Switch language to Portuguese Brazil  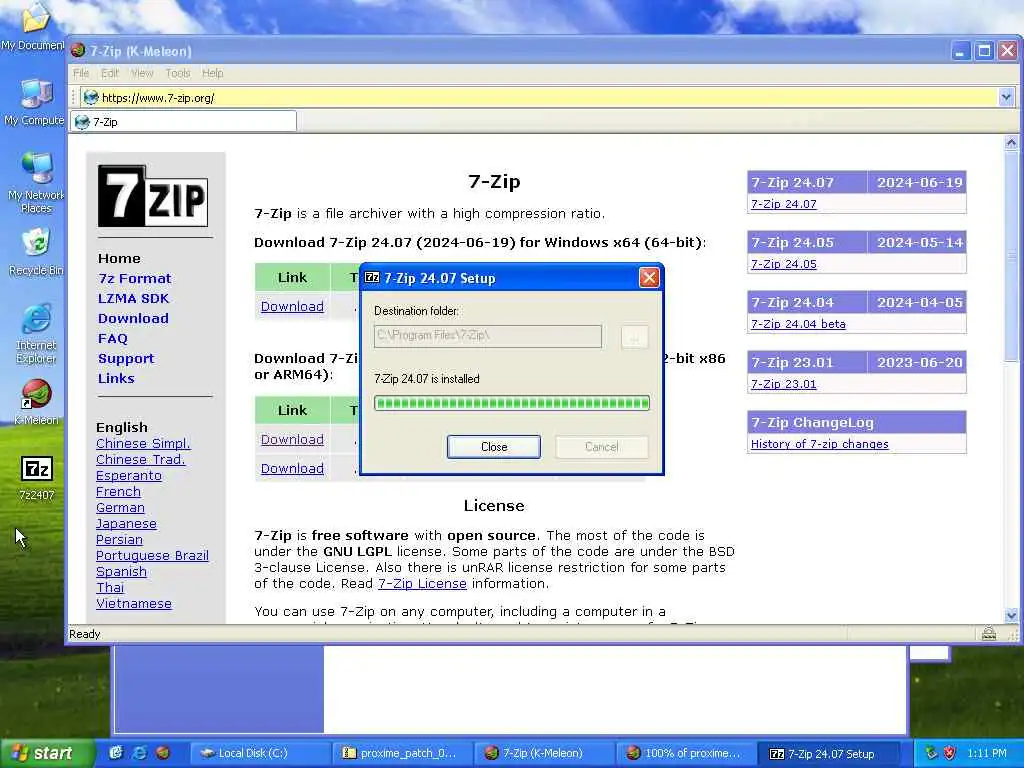[x=152, y=556]
